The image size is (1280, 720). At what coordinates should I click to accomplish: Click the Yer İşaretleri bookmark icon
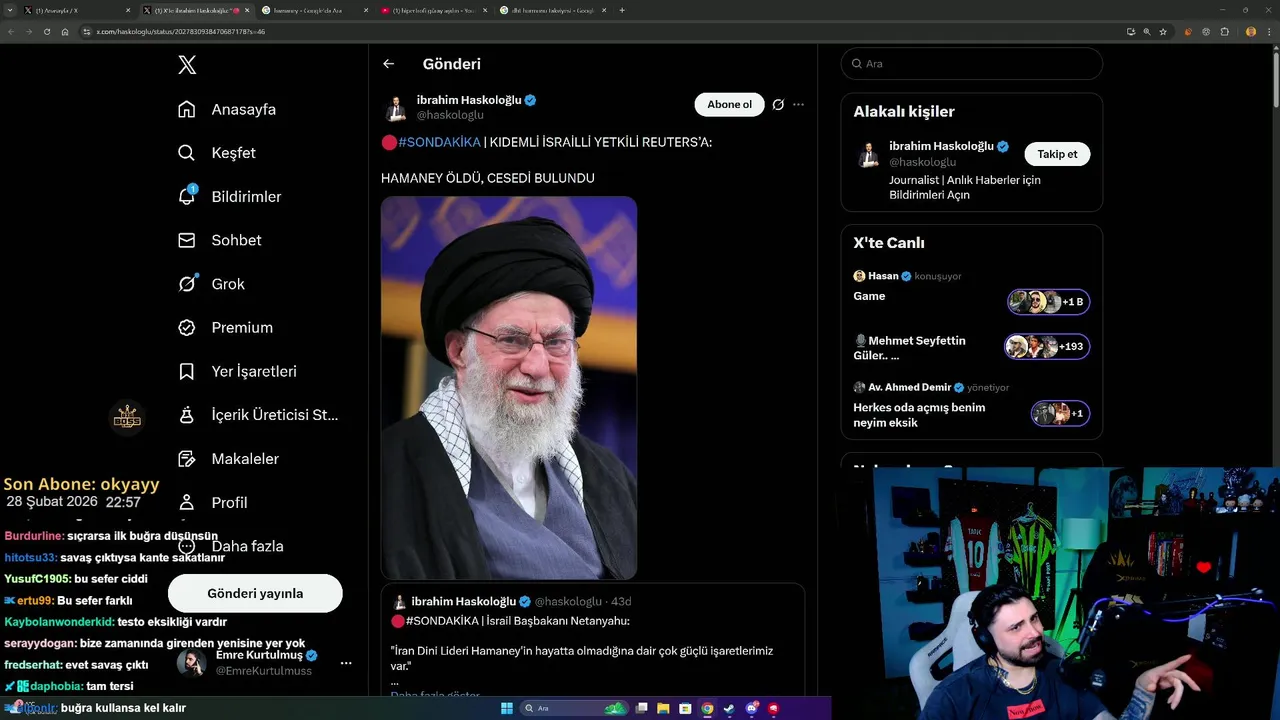coord(187,371)
